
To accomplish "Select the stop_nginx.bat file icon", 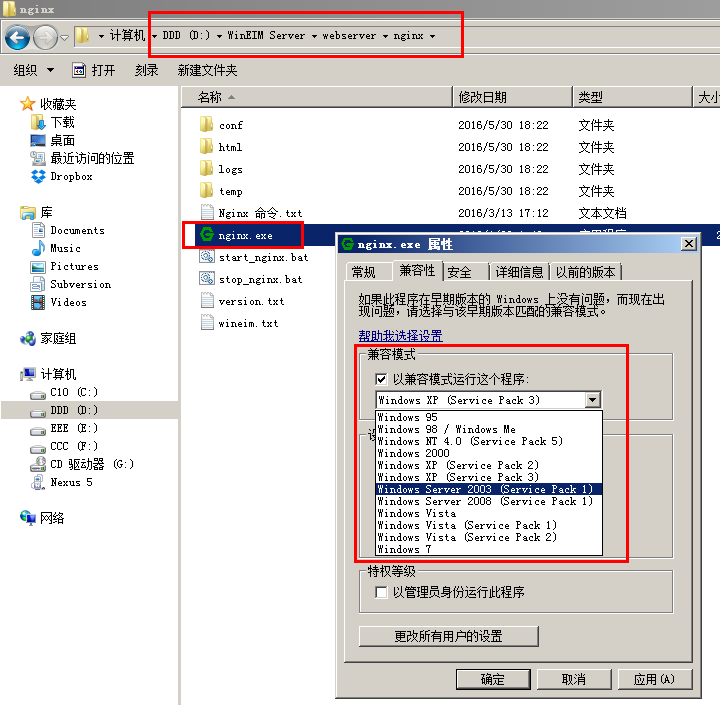I will point(206,279).
